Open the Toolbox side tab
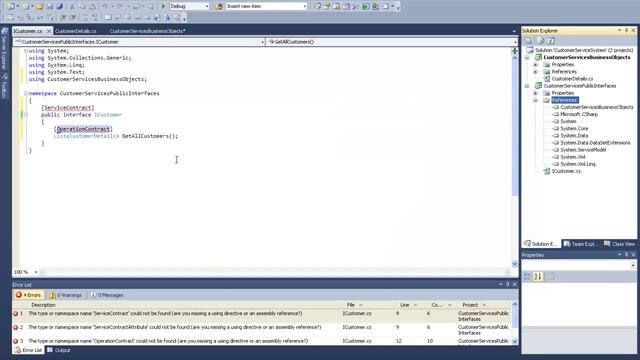 tap(4, 86)
